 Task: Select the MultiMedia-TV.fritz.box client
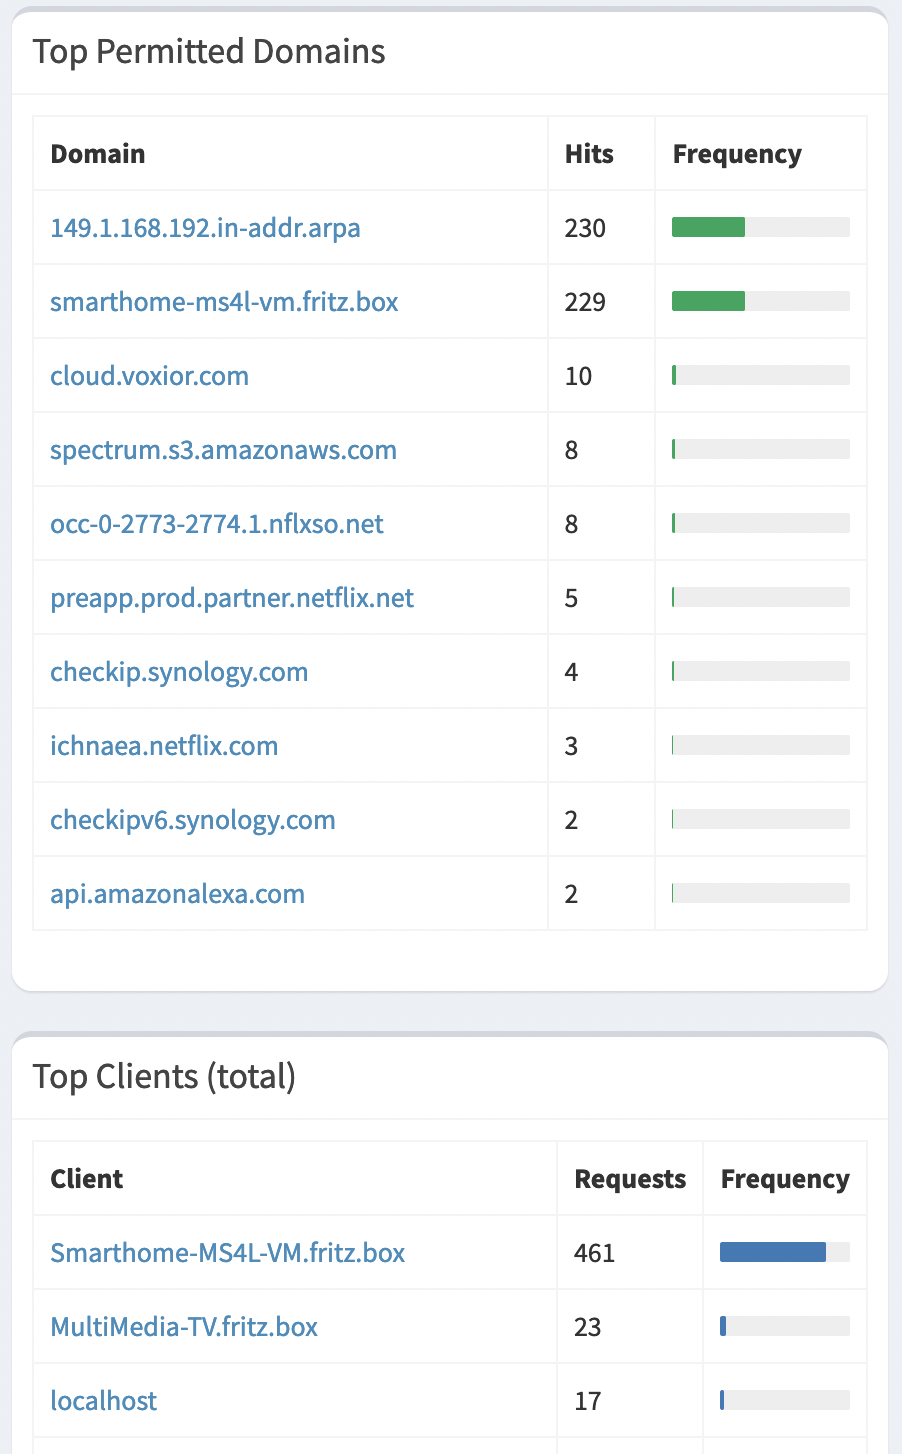(x=184, y=1327)
